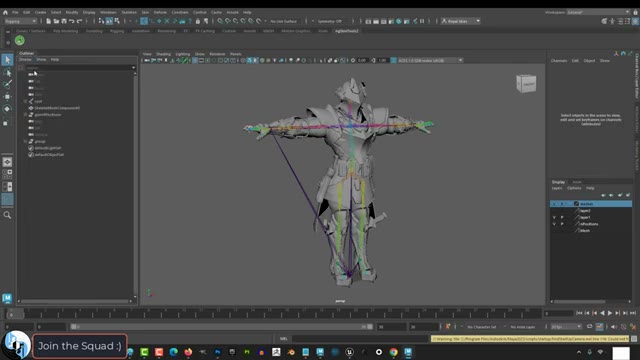
Task: Click the Maya logo icon at bottom left
Action: [x=7, y=298]
